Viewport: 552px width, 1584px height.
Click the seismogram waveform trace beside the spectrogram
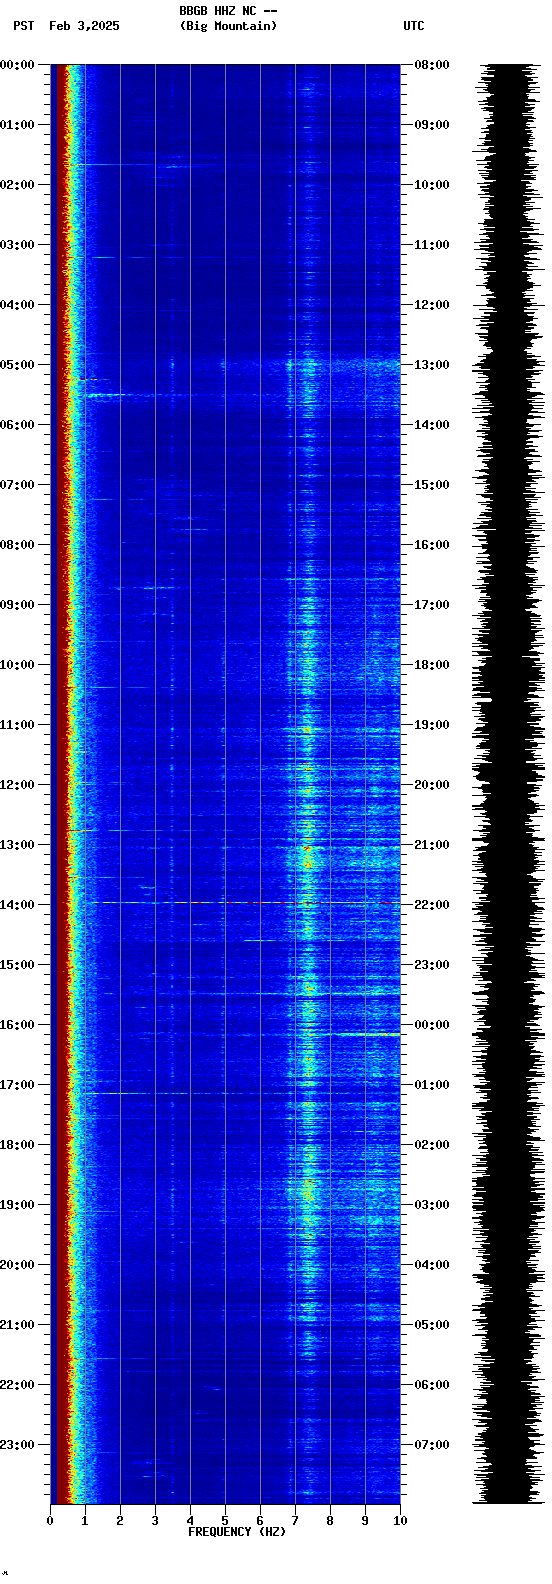point(510,784)
